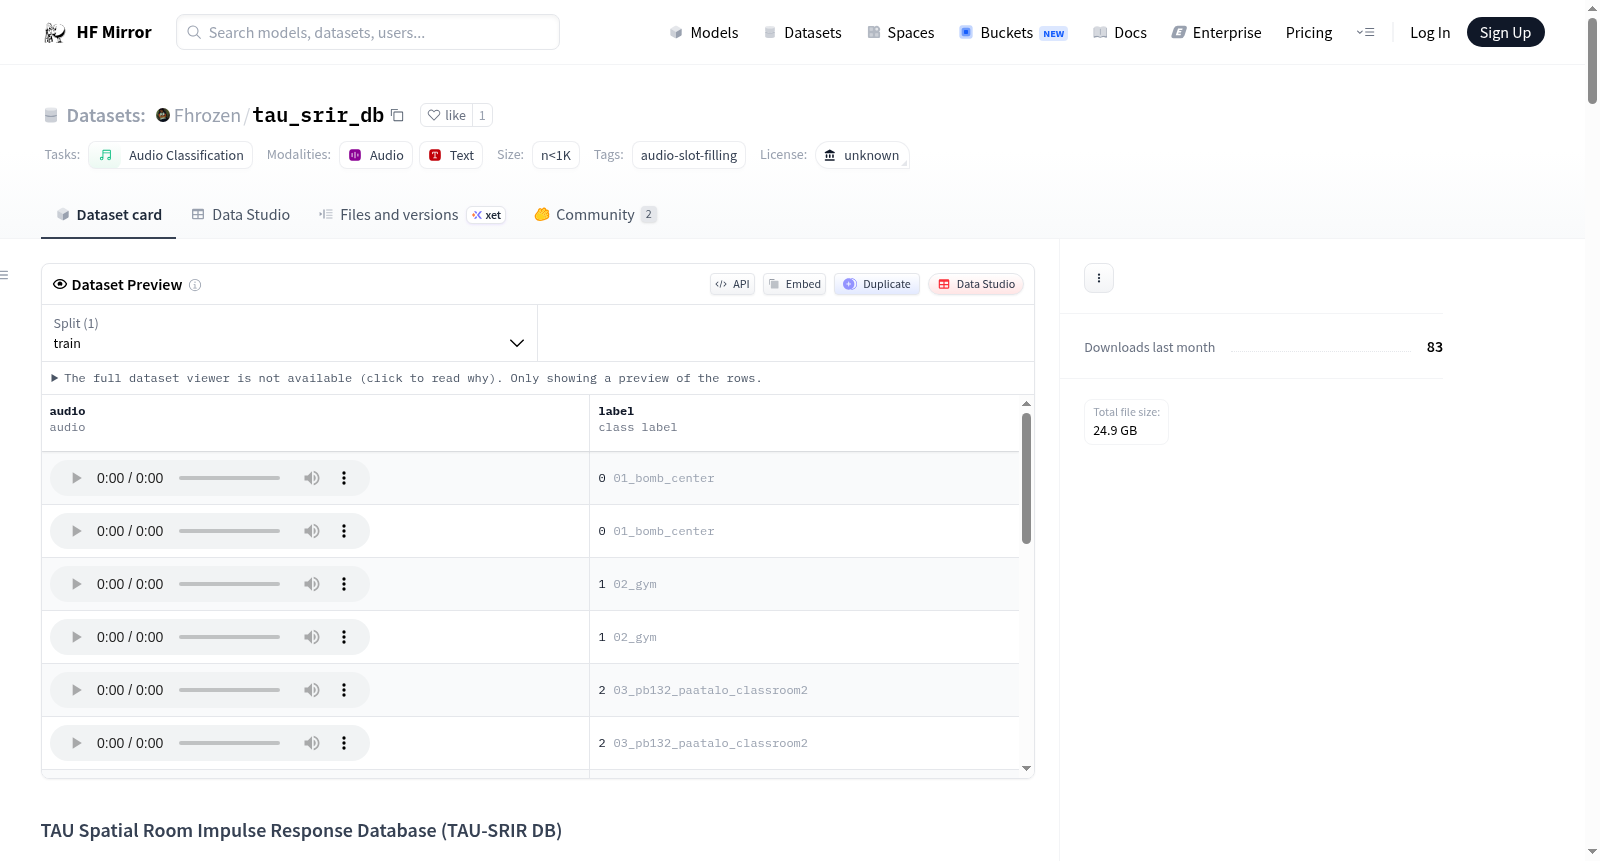Mute audio in second 03_pb132_paatalo_classroom2 row

click(x=312, y=743)
